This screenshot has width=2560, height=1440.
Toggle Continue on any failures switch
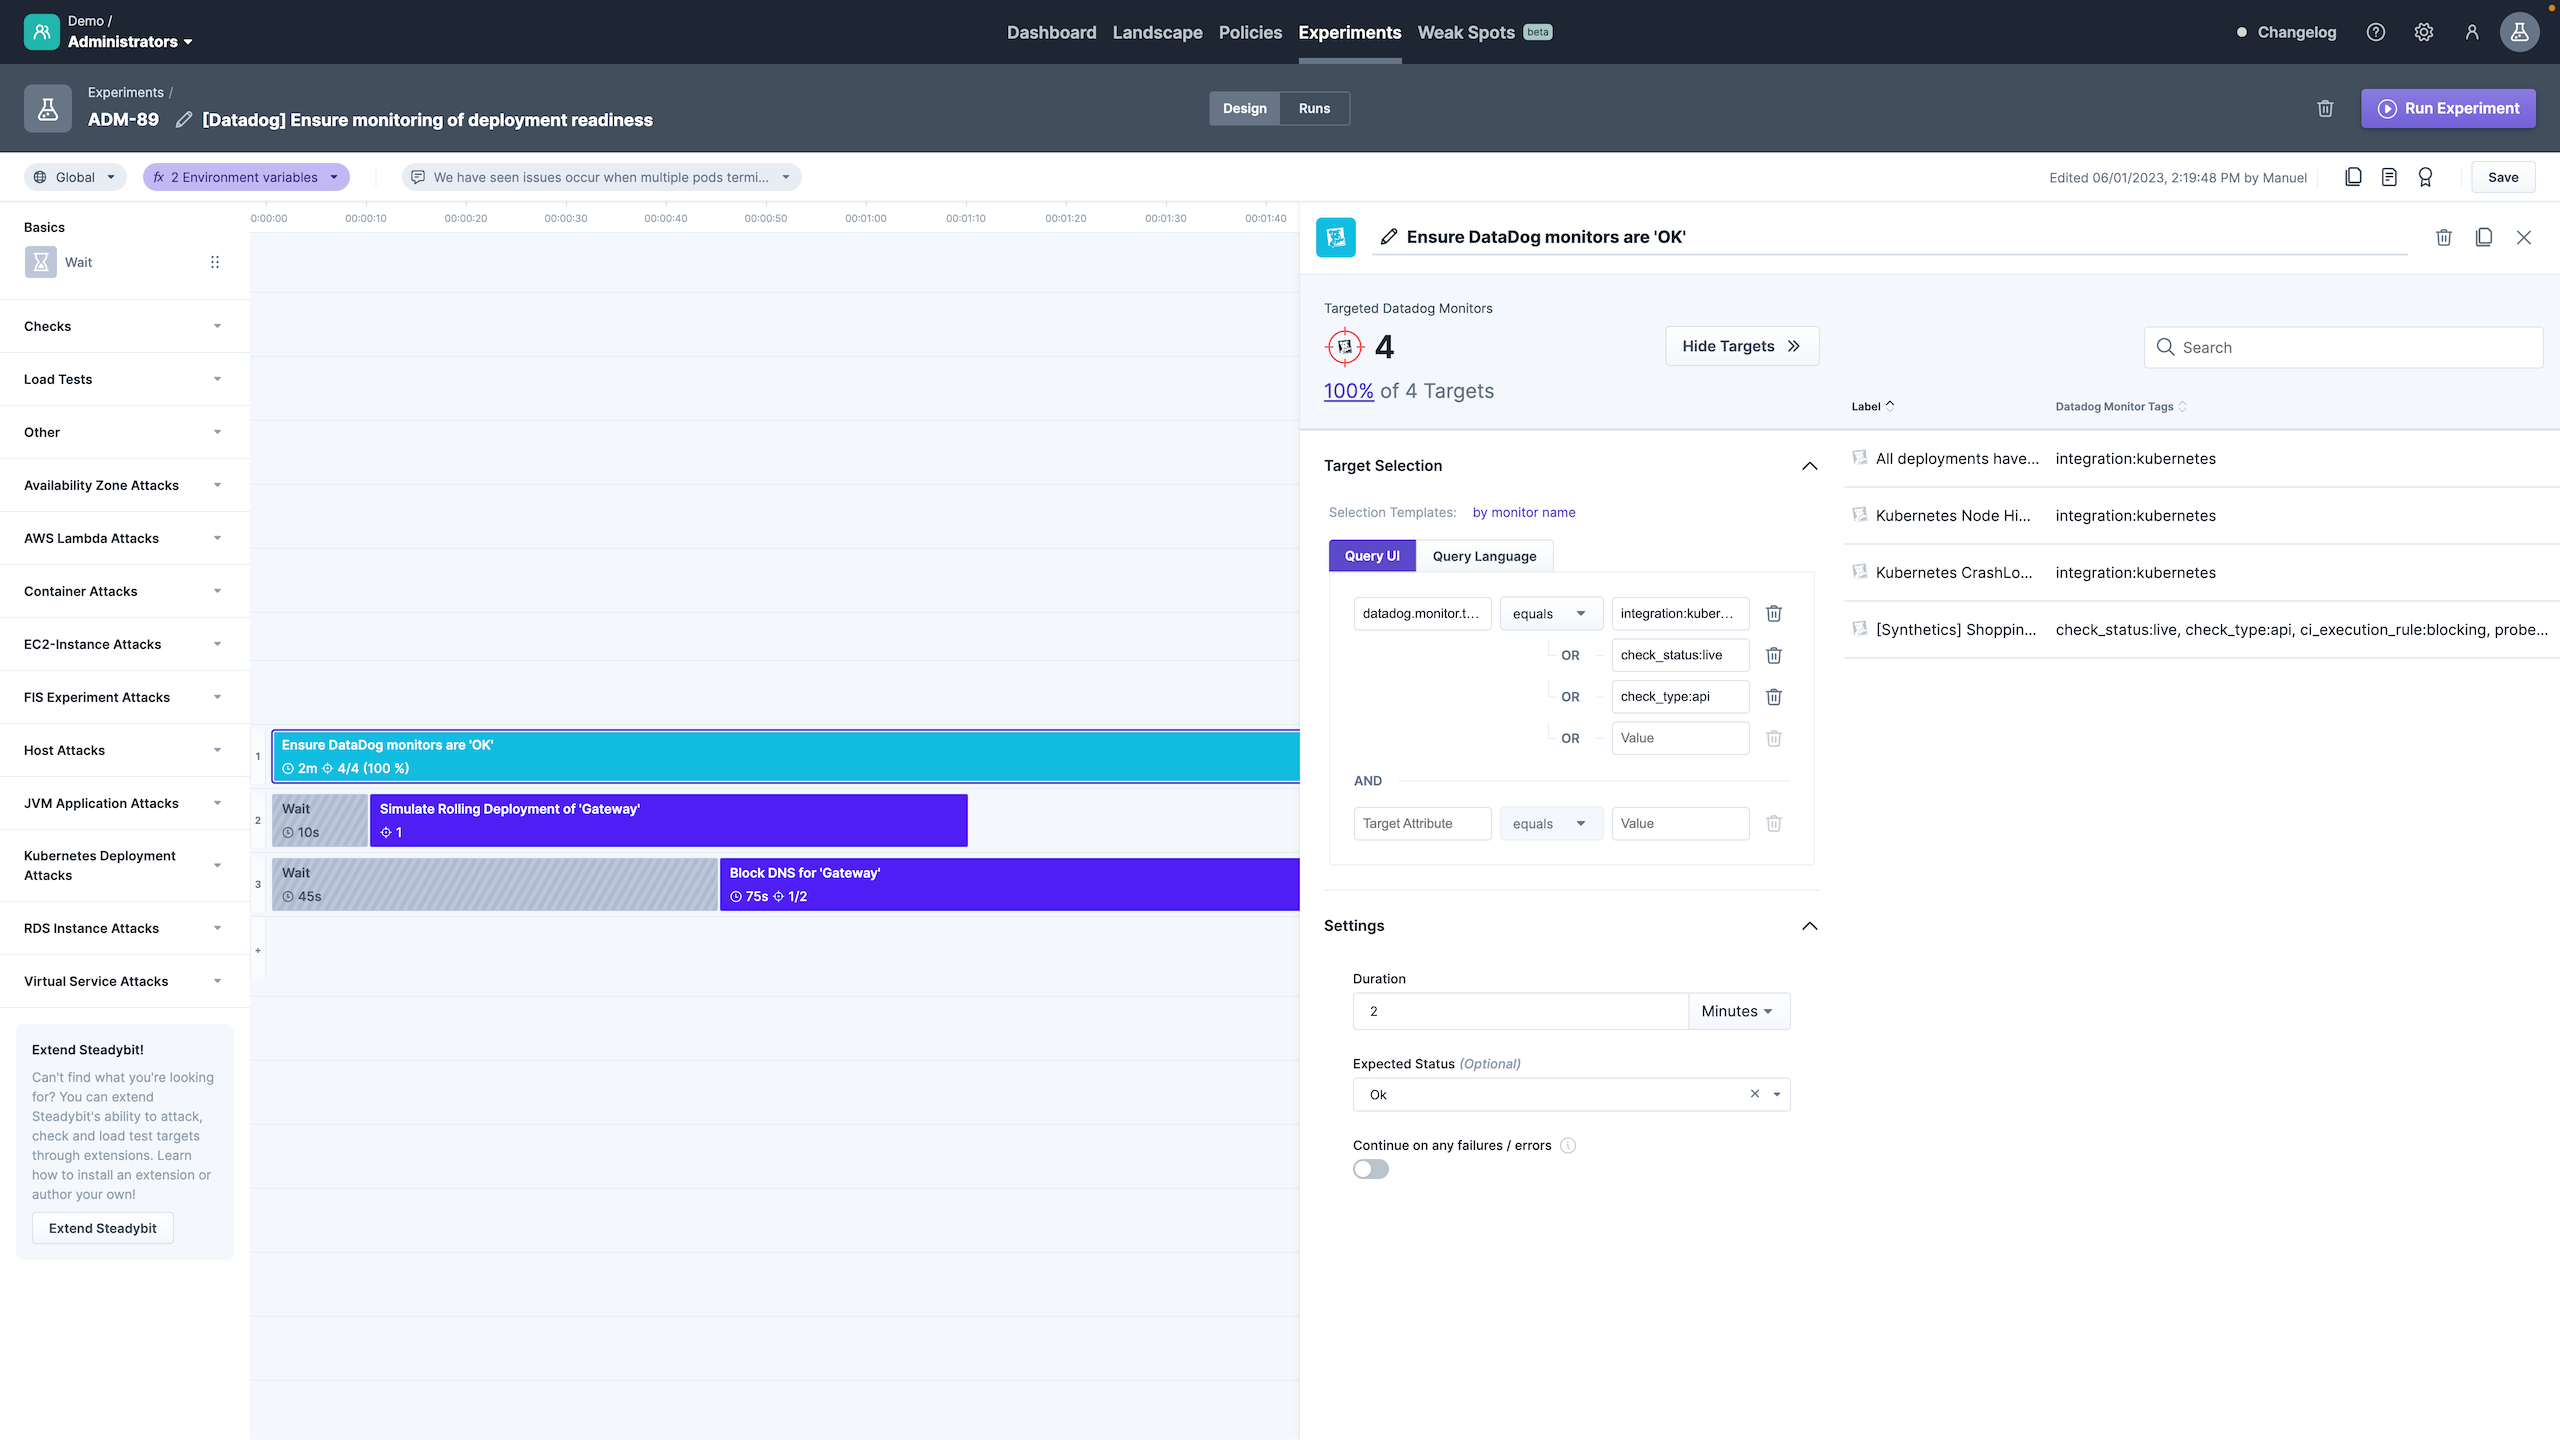1371,1169
